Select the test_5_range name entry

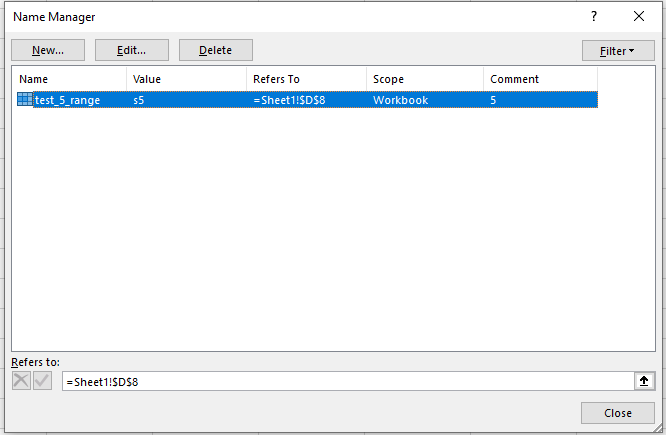pos(68,100)
